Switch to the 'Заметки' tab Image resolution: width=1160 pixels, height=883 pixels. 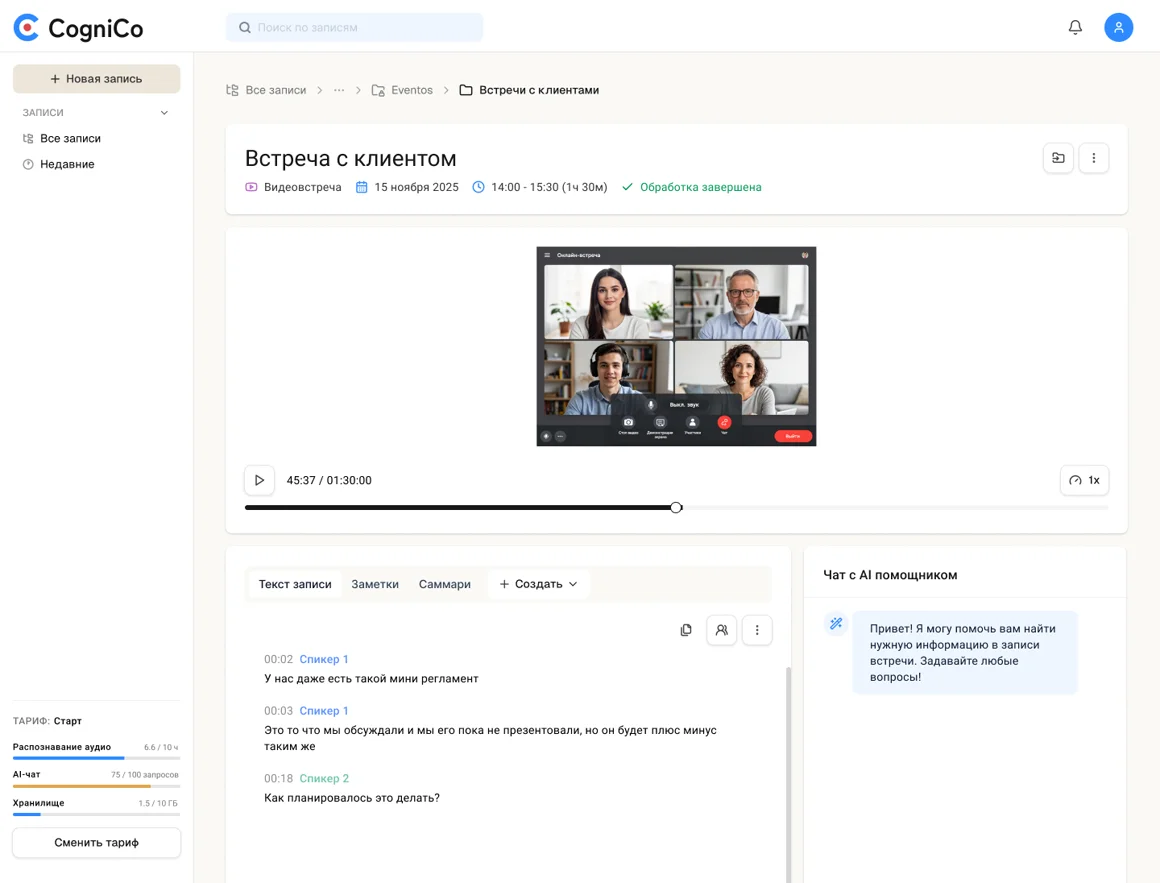[375, 583]
